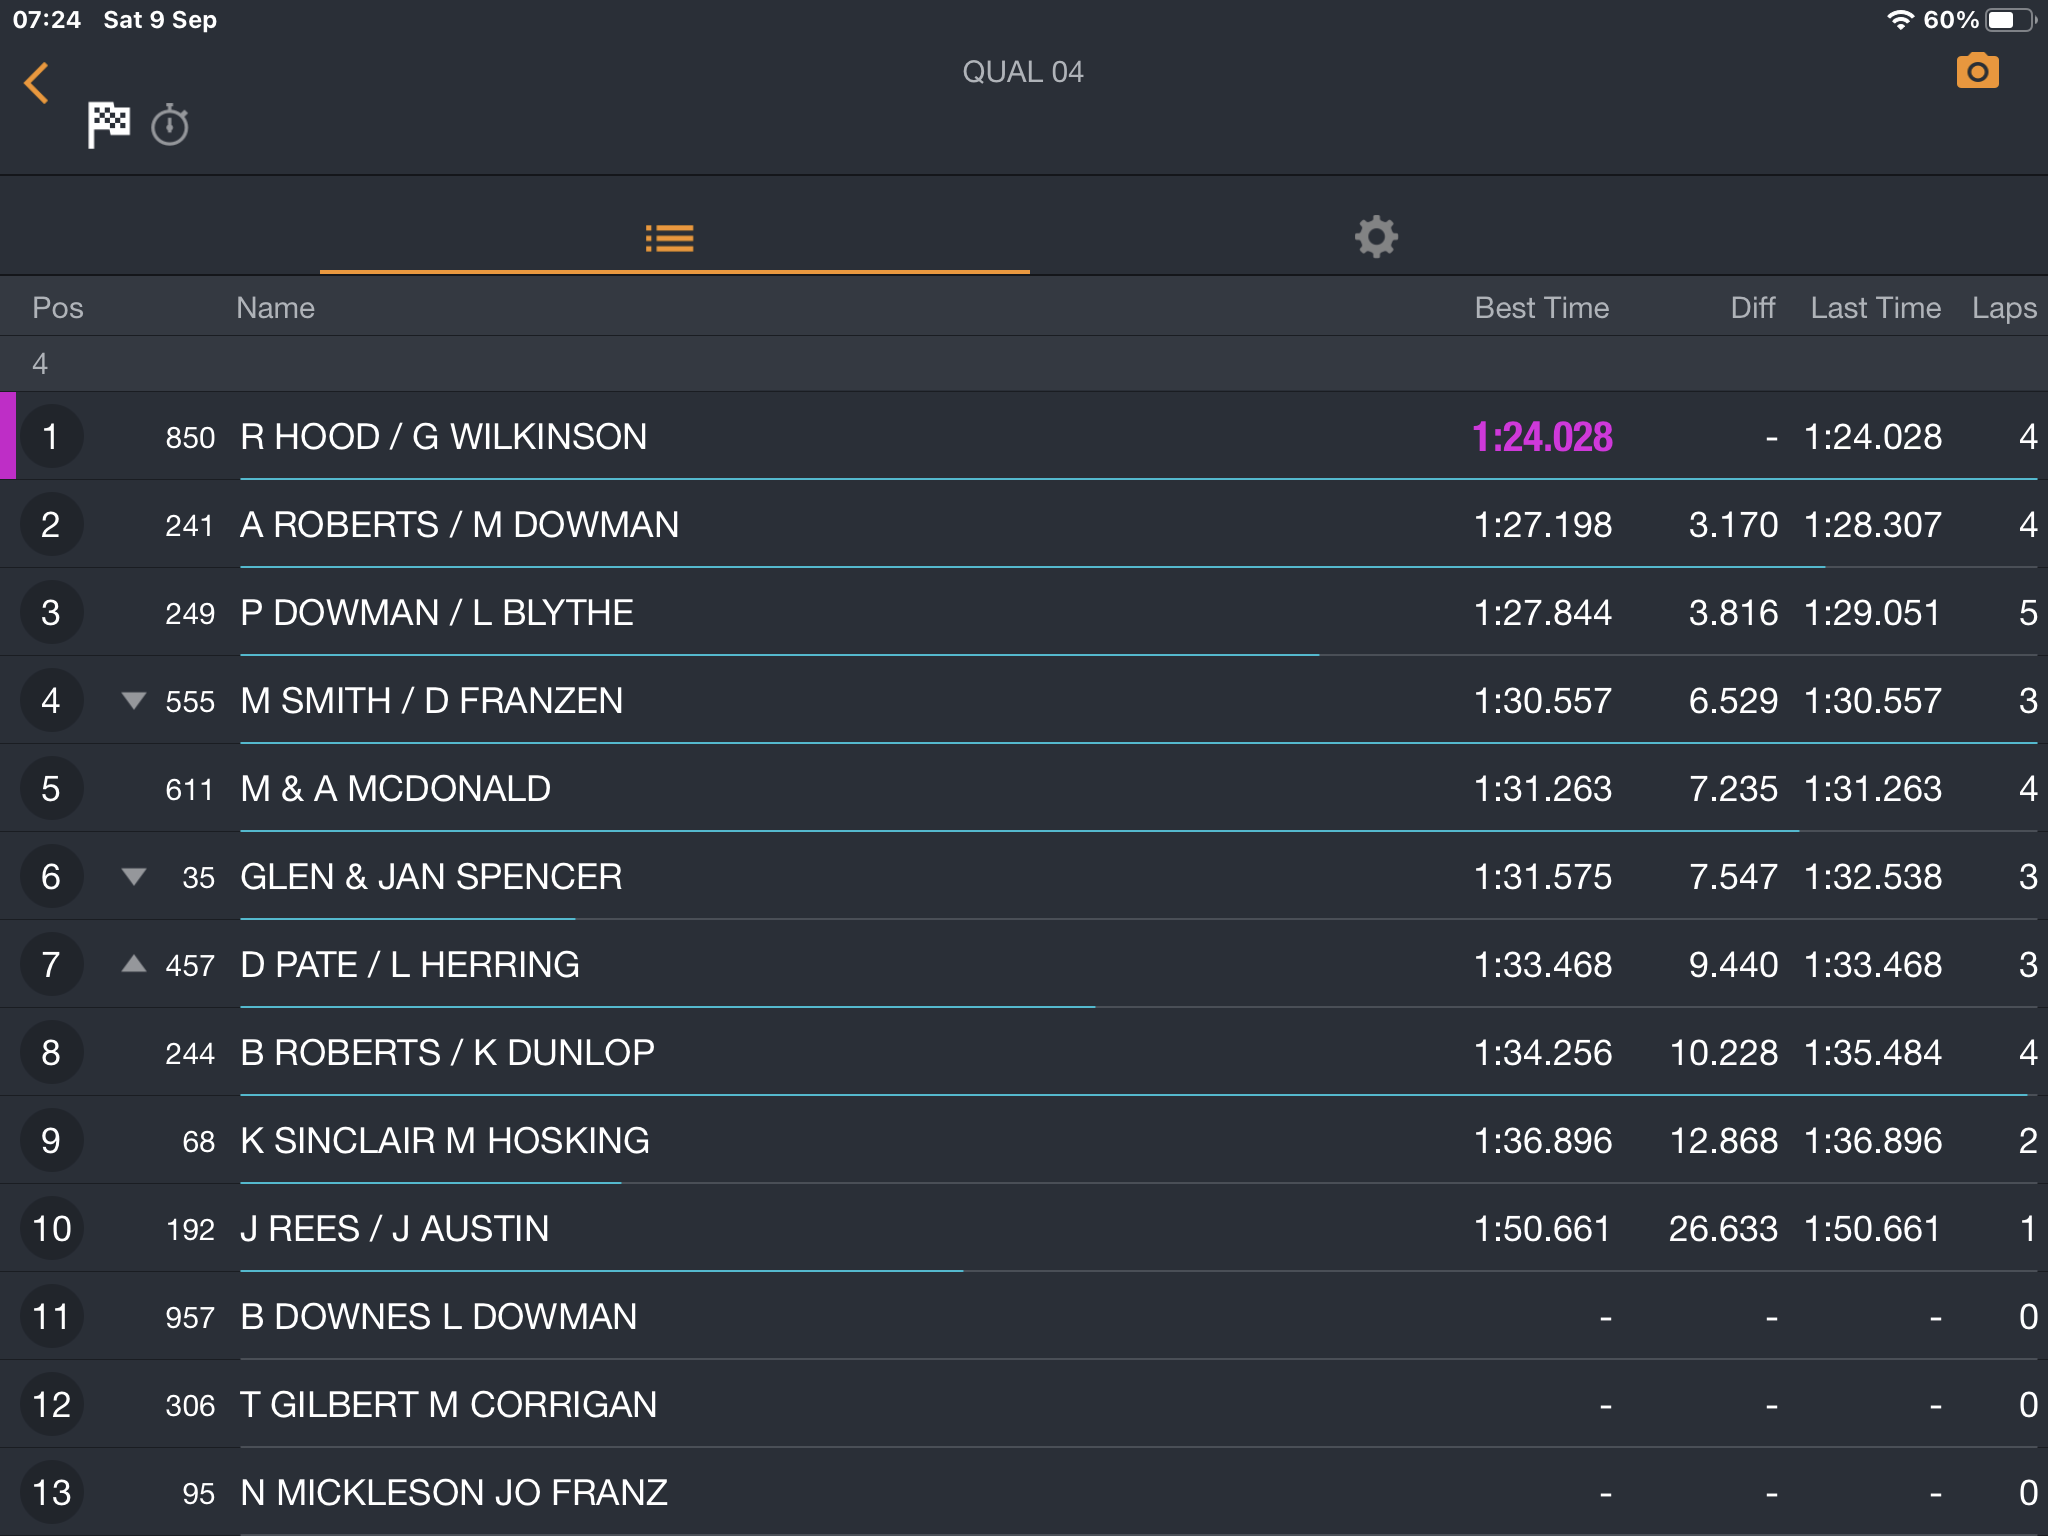
Task: Tap the position 2 circle badge
Action: click(x=51, y=524)
